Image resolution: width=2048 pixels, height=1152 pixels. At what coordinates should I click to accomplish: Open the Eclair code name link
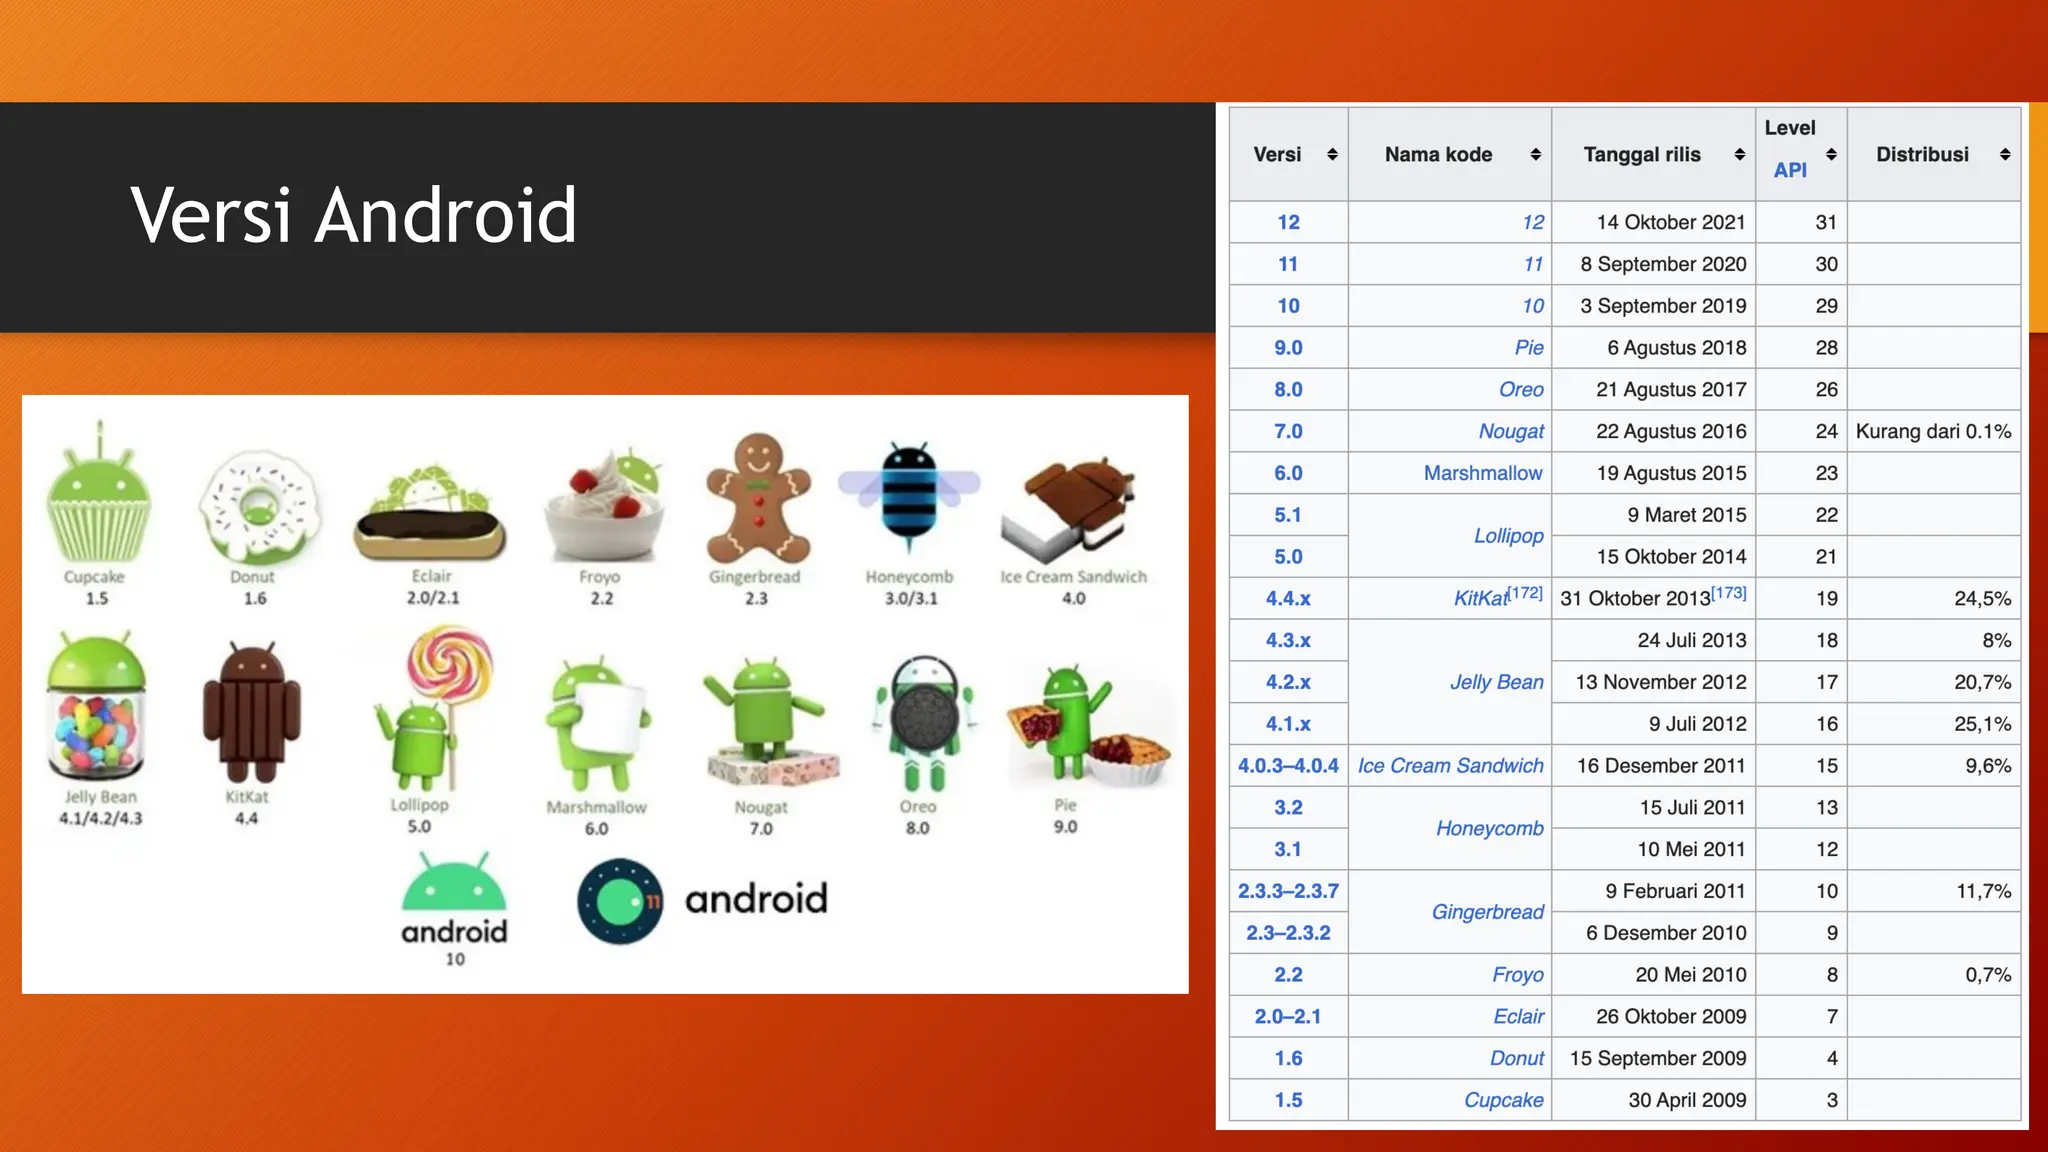click(1519, 1017)
